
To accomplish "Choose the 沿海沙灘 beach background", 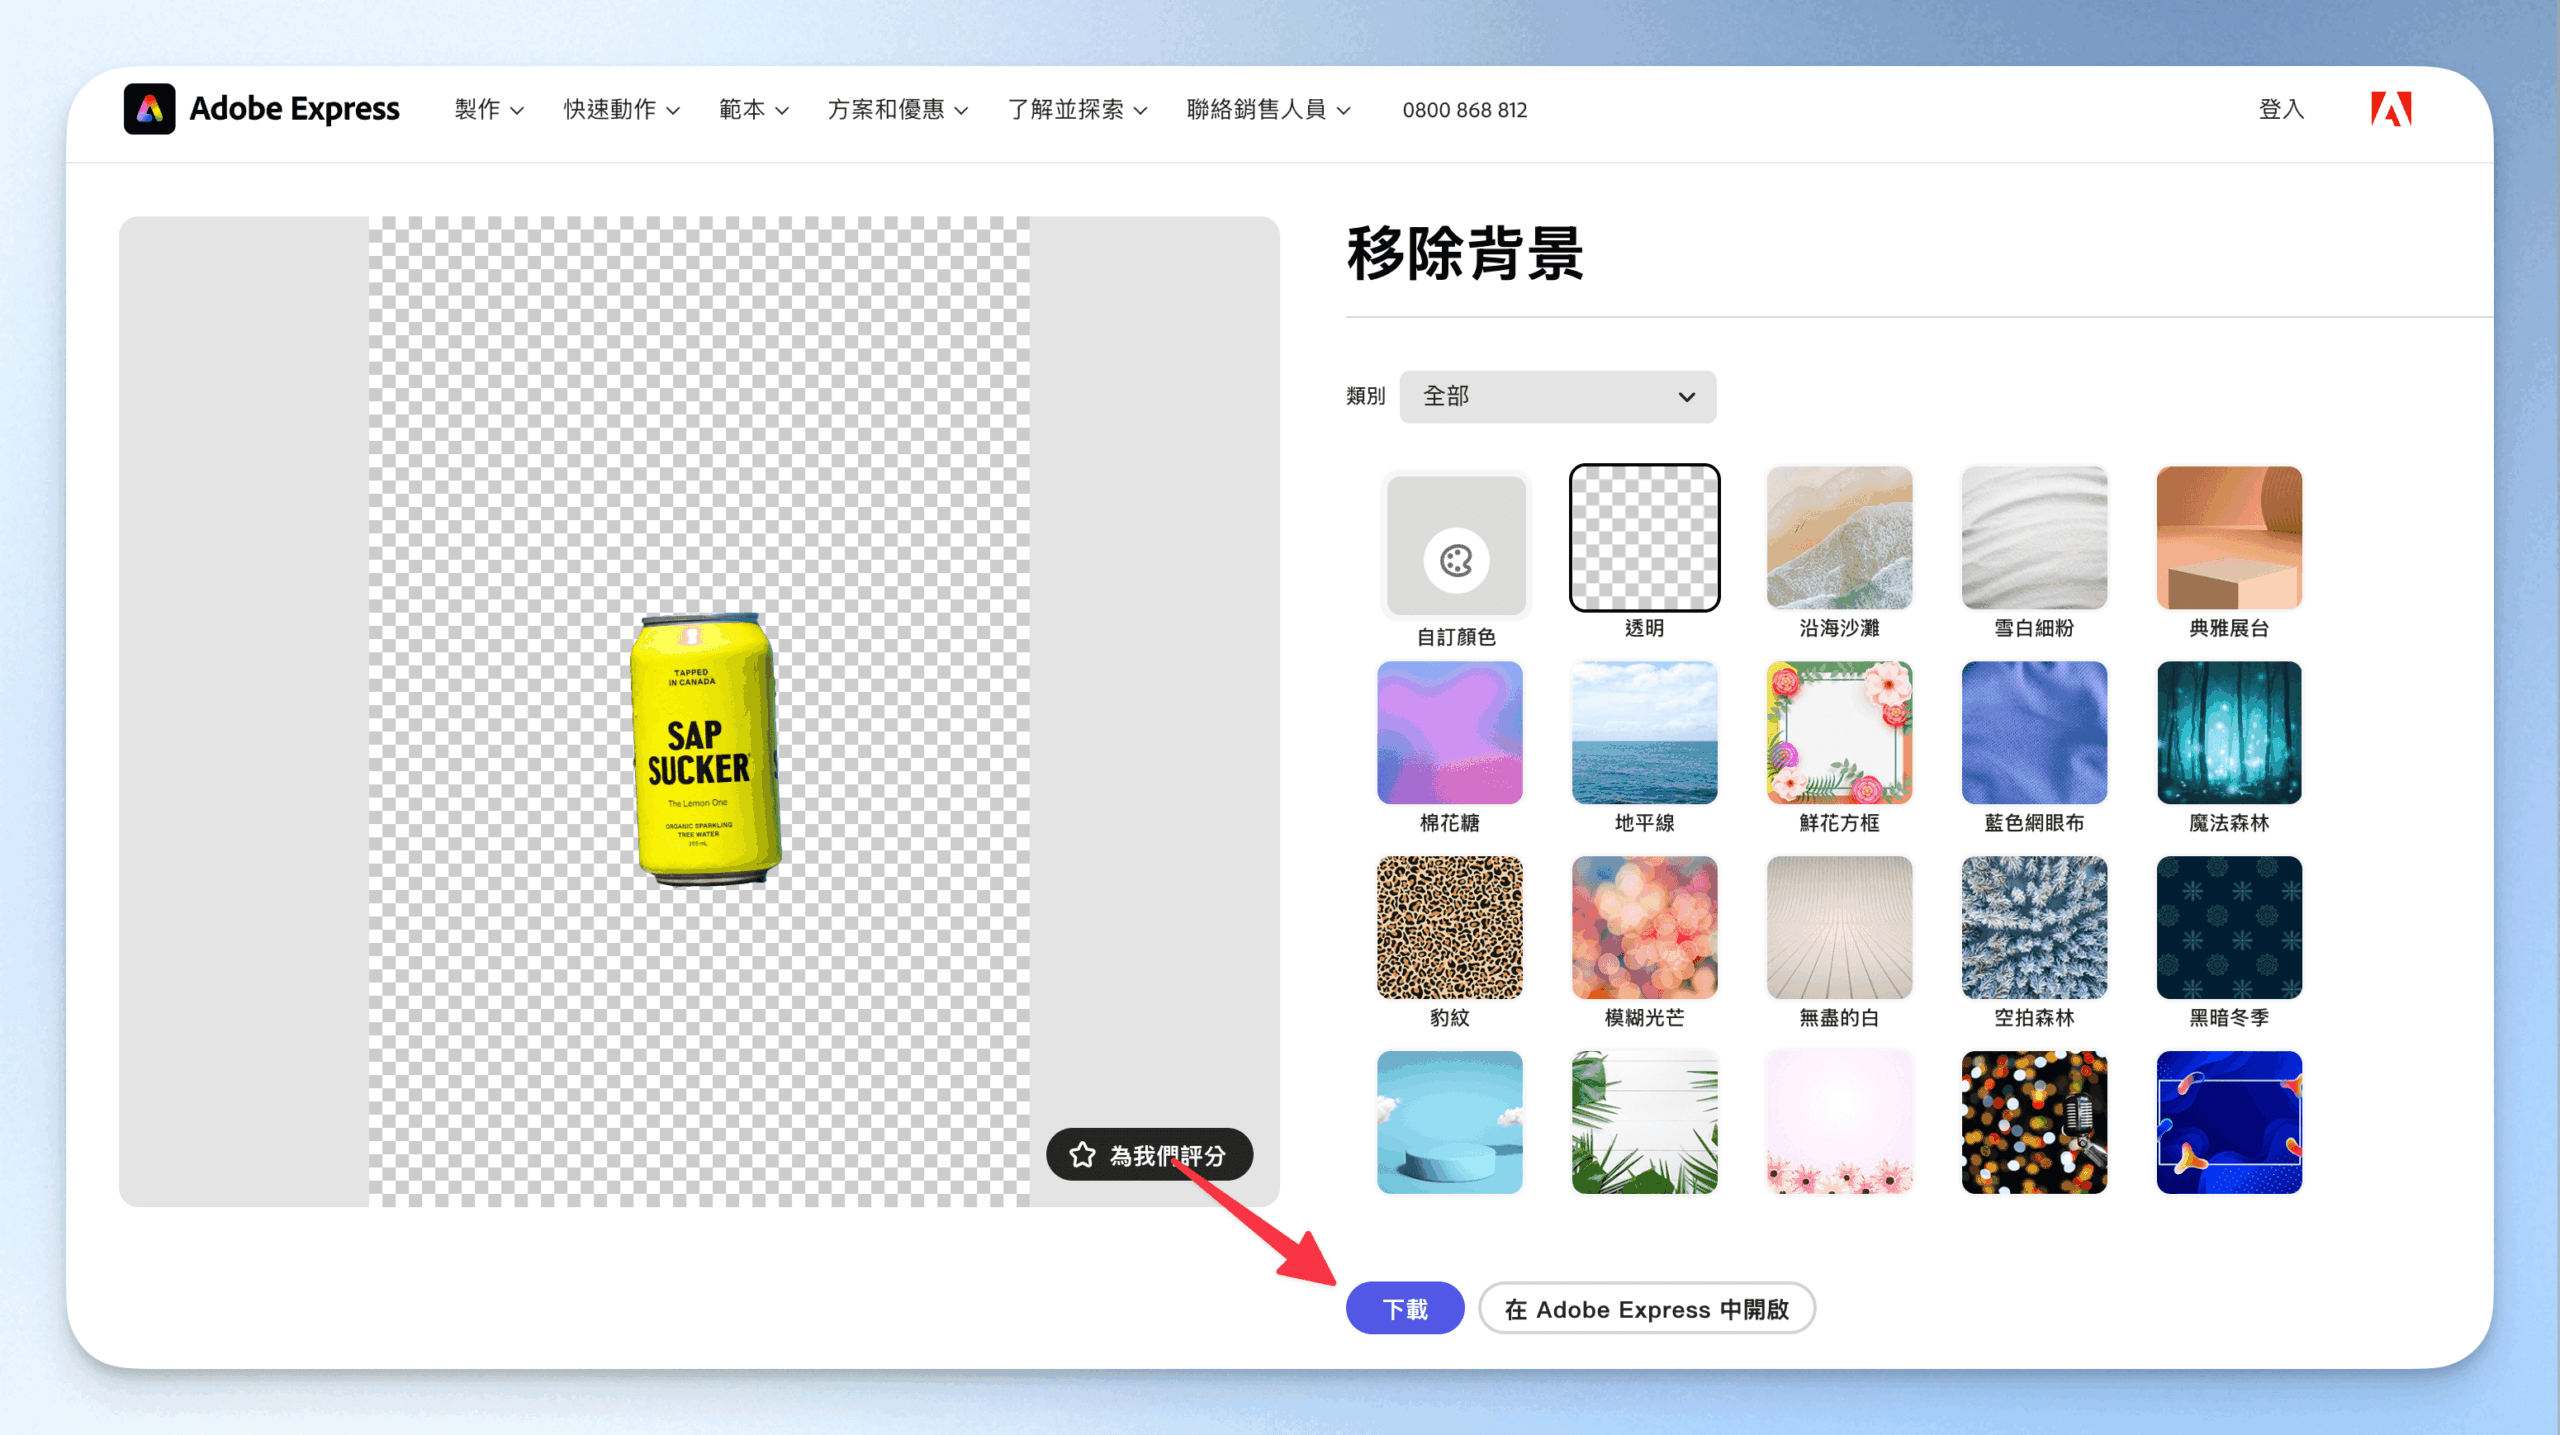I will pos(1839,538).
